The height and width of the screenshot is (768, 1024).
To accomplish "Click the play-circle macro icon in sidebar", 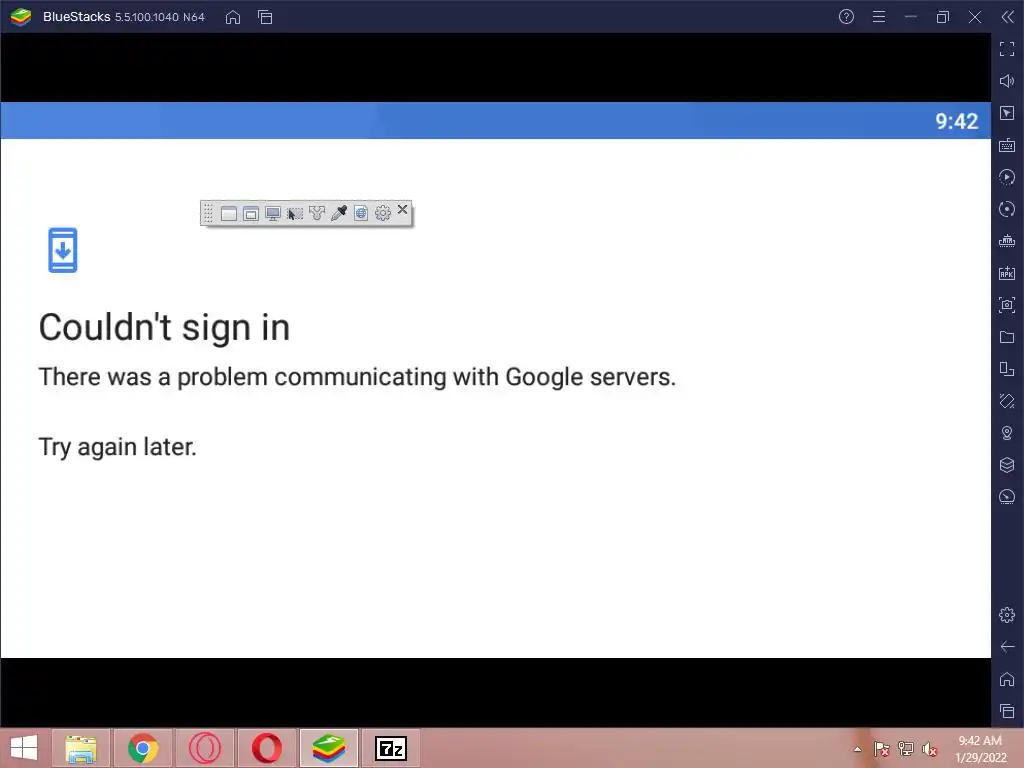I will [1007, 177].
